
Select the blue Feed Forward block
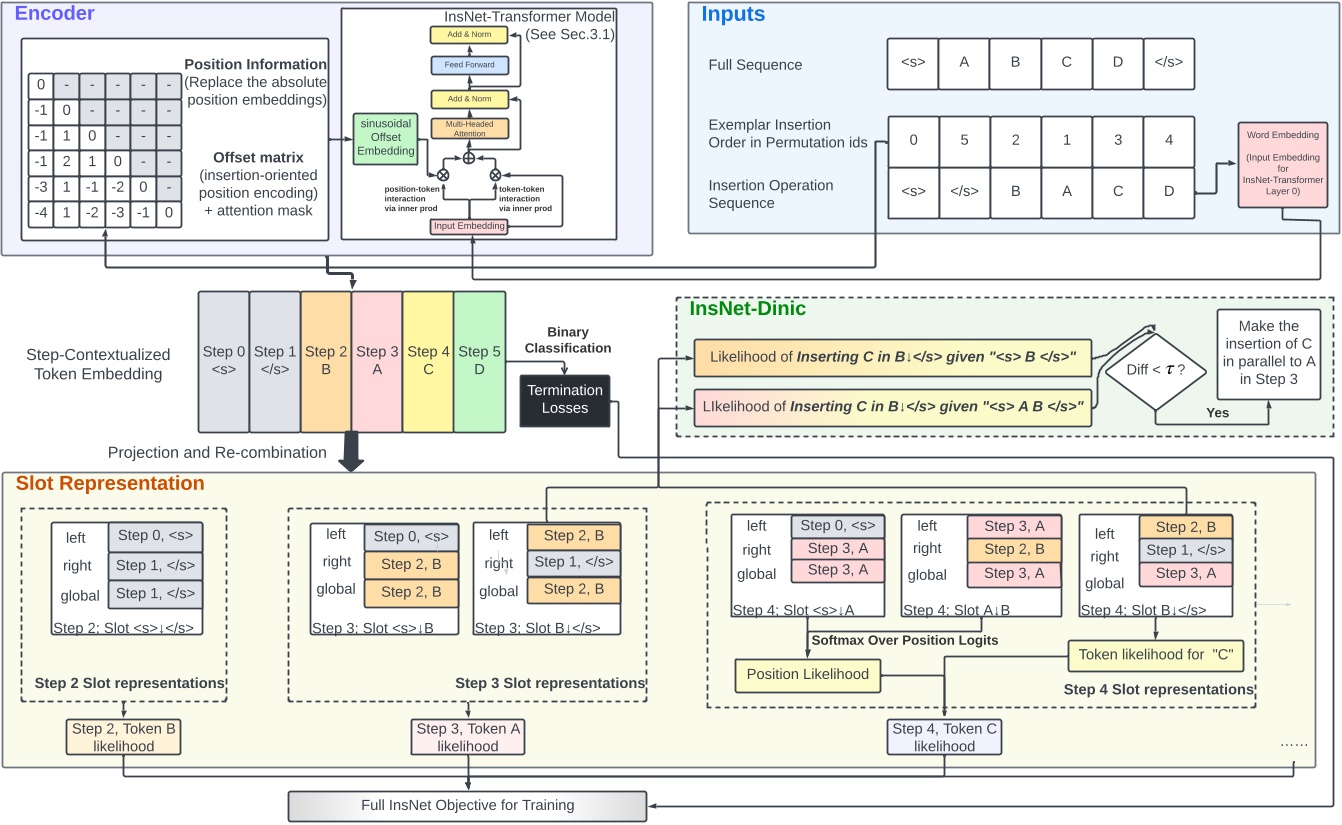coord(468,65)
